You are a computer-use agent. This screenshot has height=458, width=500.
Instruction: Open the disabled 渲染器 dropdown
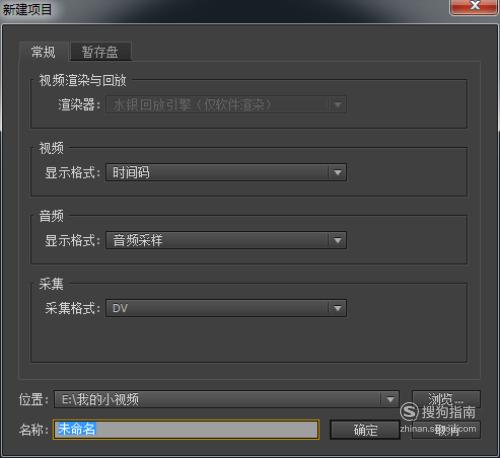pos(226,105)
